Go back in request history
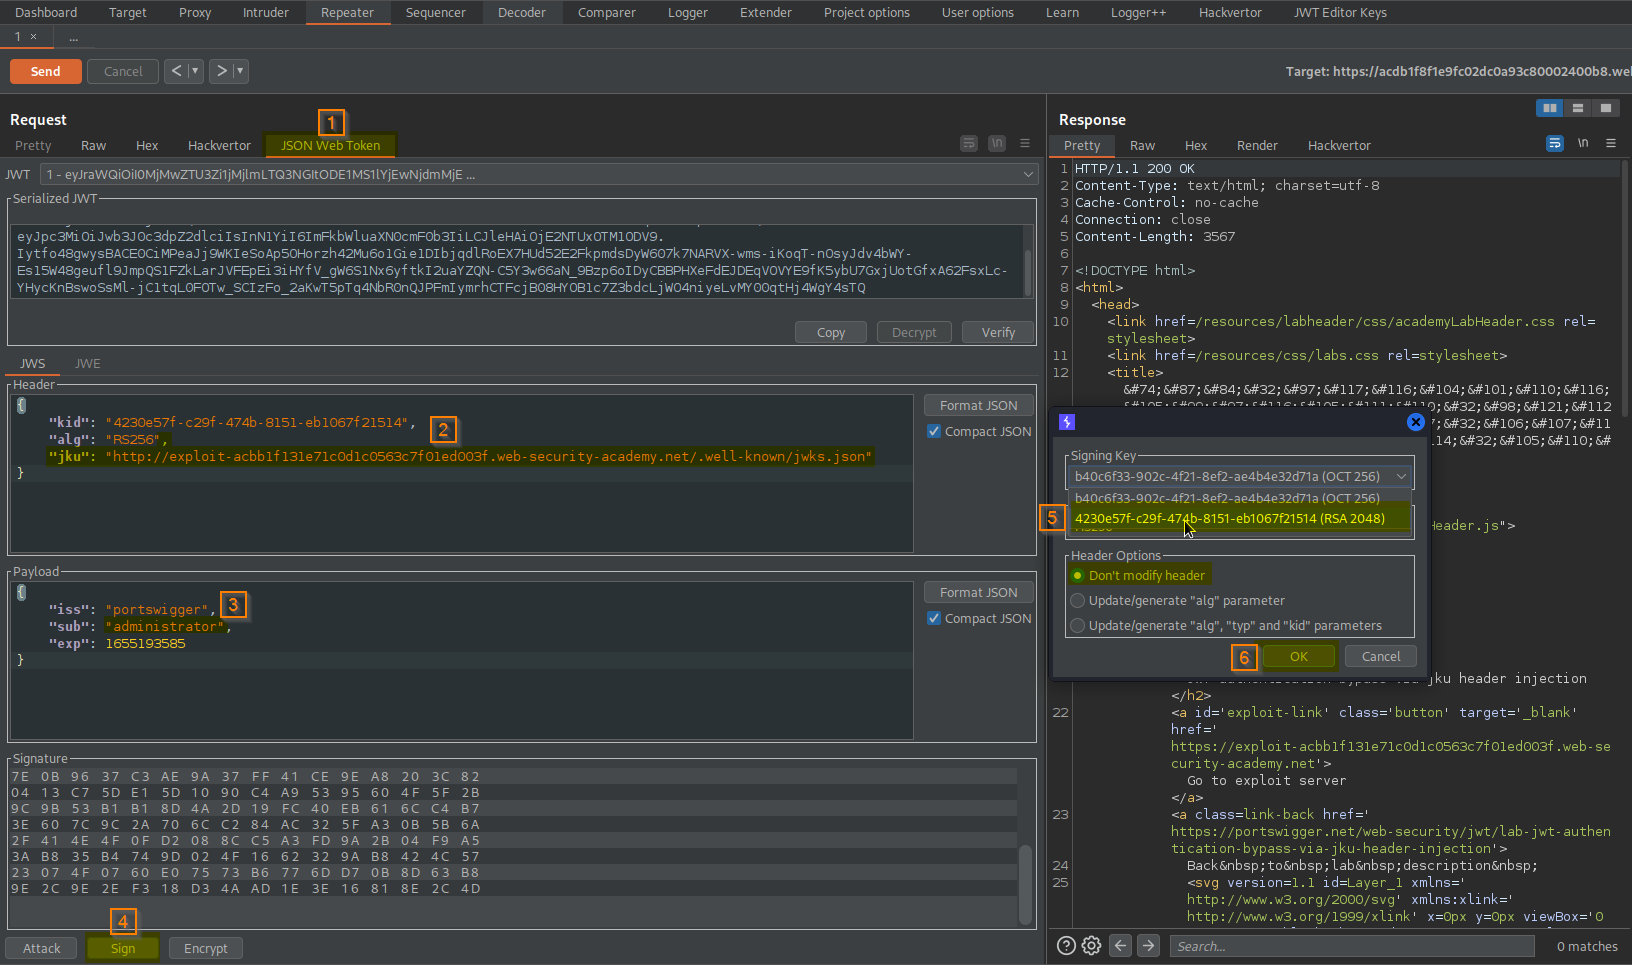 pos(177,71)
